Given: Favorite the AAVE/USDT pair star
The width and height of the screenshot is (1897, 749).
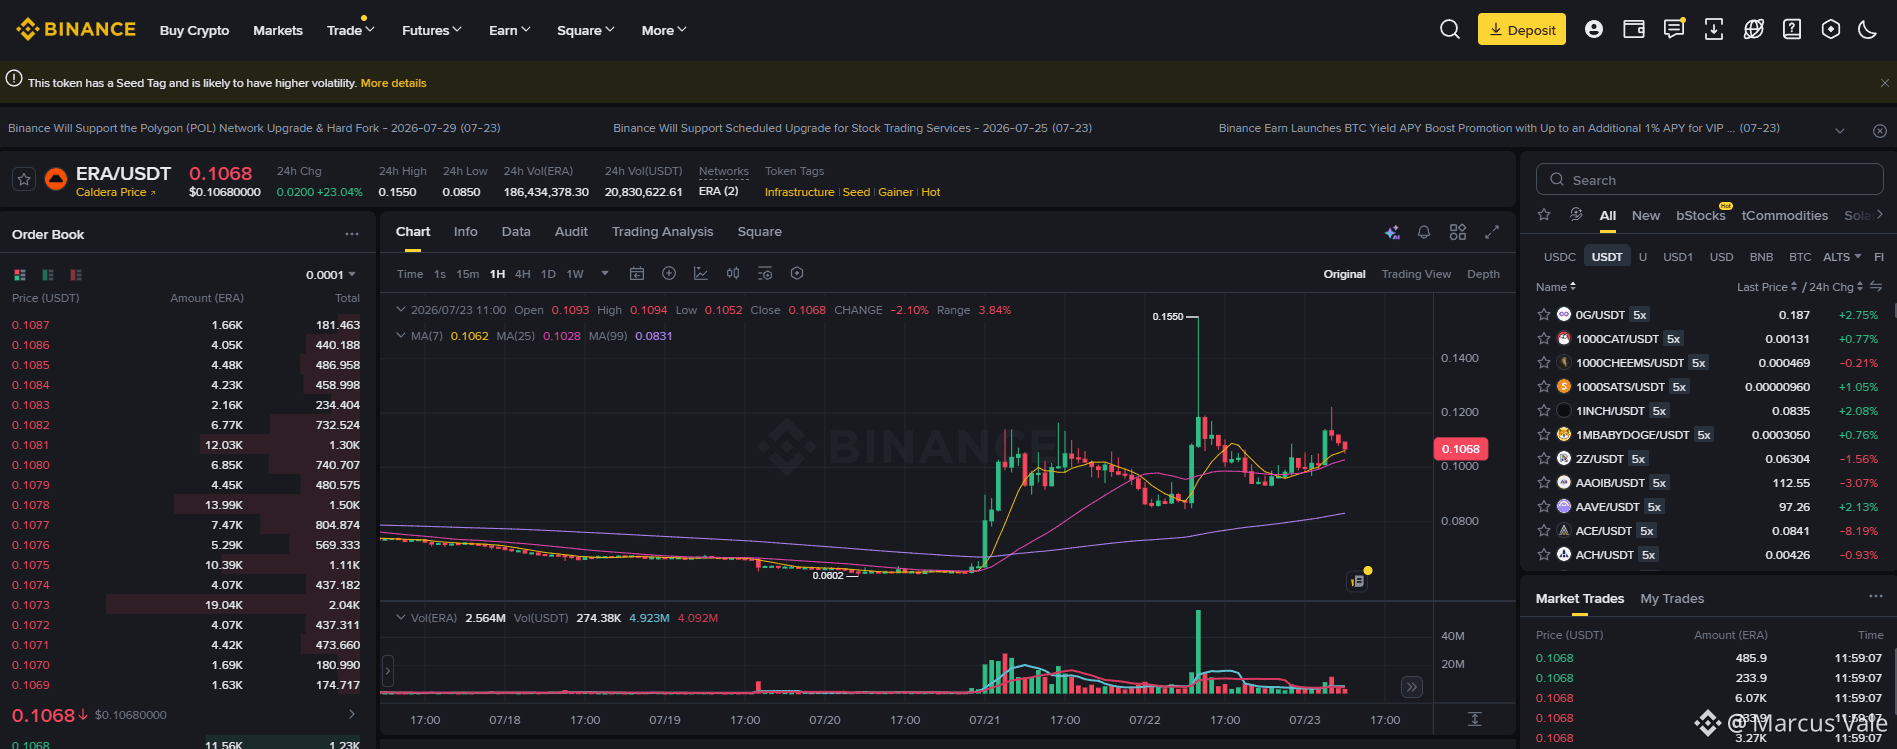Looking at the screenshot, I should point(1544,507).
